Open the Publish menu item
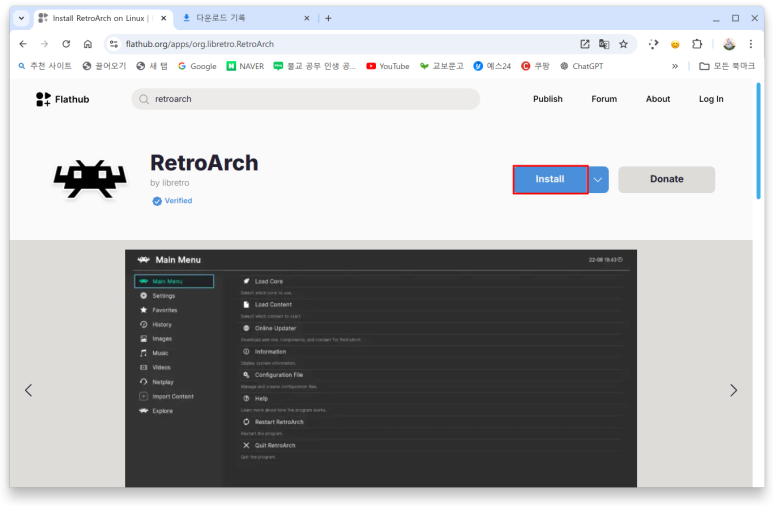This screenshot has height=506, width=773. pos(548,99)
